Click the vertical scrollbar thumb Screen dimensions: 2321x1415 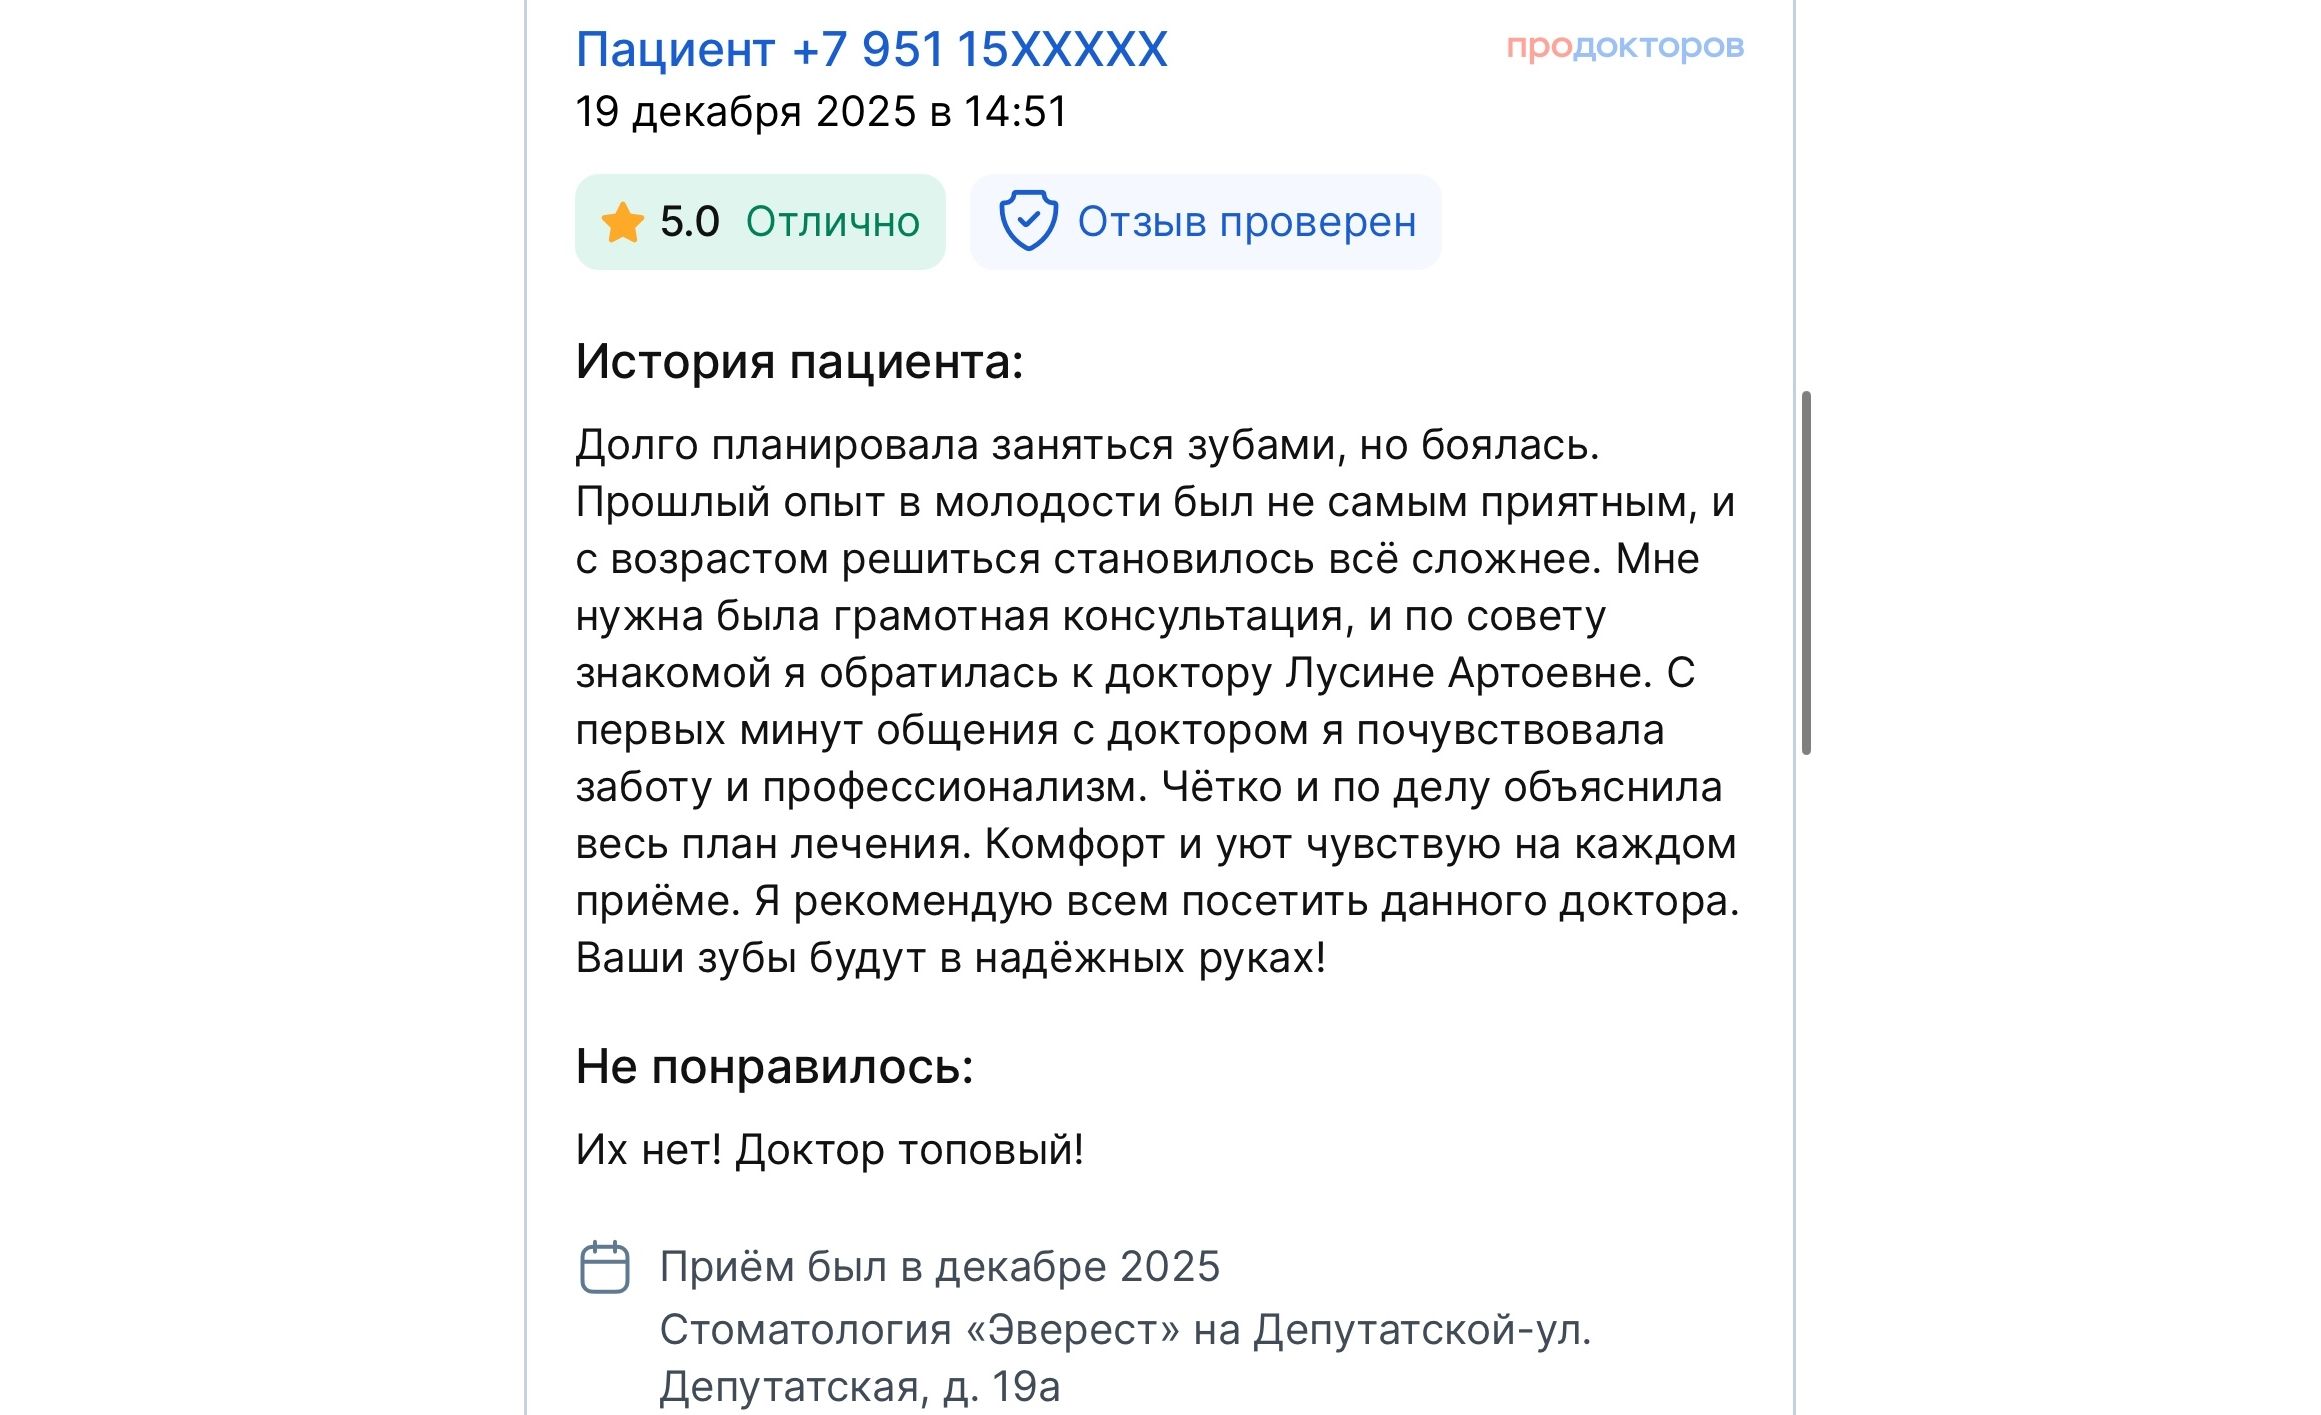pos(1806,572)
